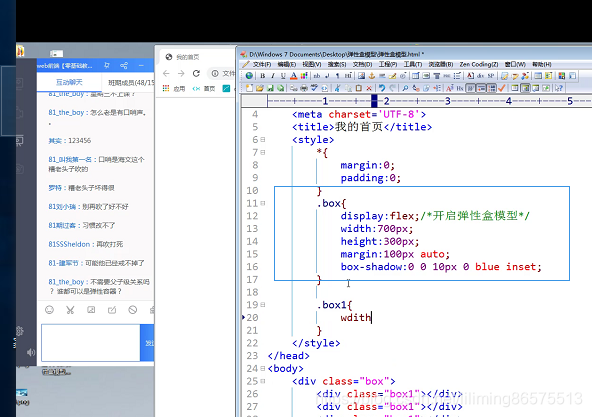The width and height of the screenshot is (592, 417).
Task: Click the scissors screenshot icon in chat toolbar
Action: 70,310
